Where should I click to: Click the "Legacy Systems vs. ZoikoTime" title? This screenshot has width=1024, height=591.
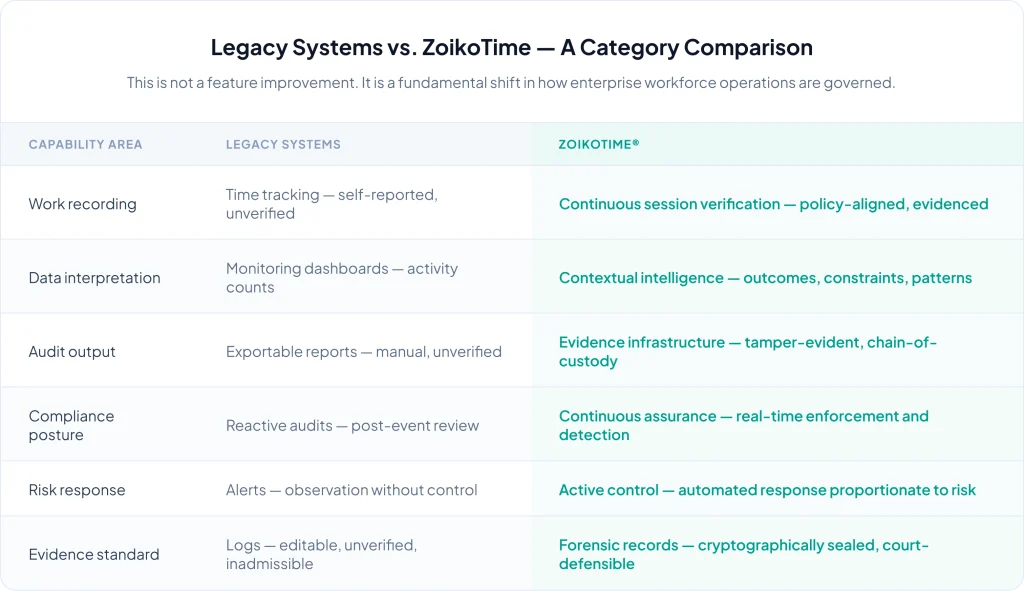point(511,48)
